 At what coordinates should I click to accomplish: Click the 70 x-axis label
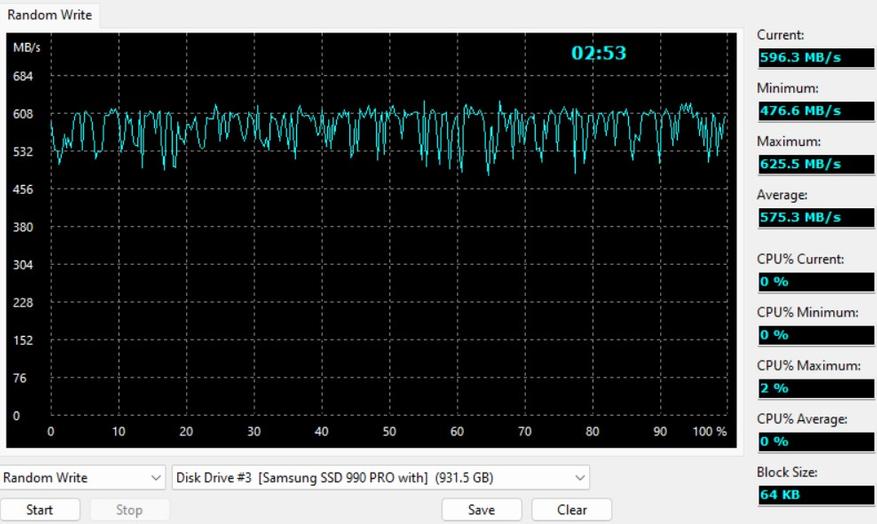coord(525,432)
